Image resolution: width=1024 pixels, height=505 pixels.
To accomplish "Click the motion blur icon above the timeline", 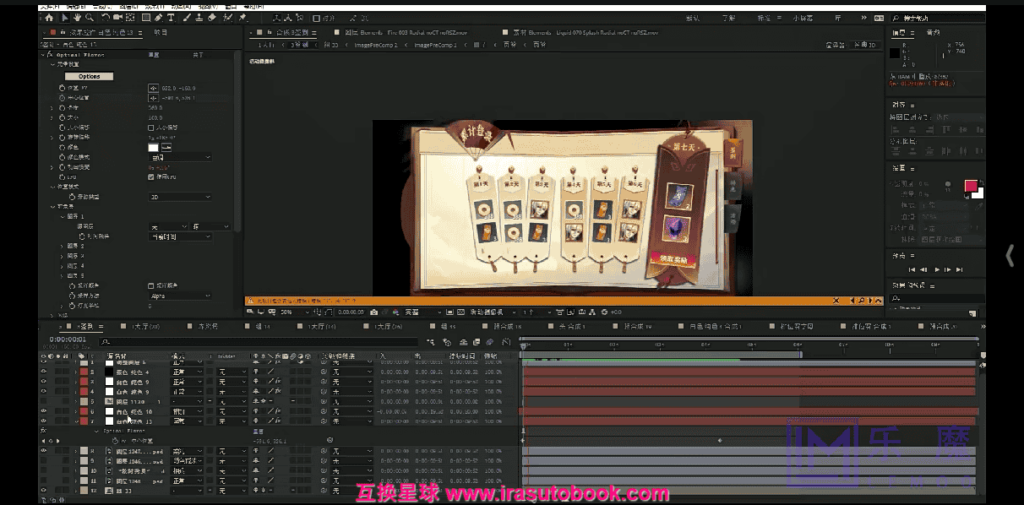I will 490,342.
